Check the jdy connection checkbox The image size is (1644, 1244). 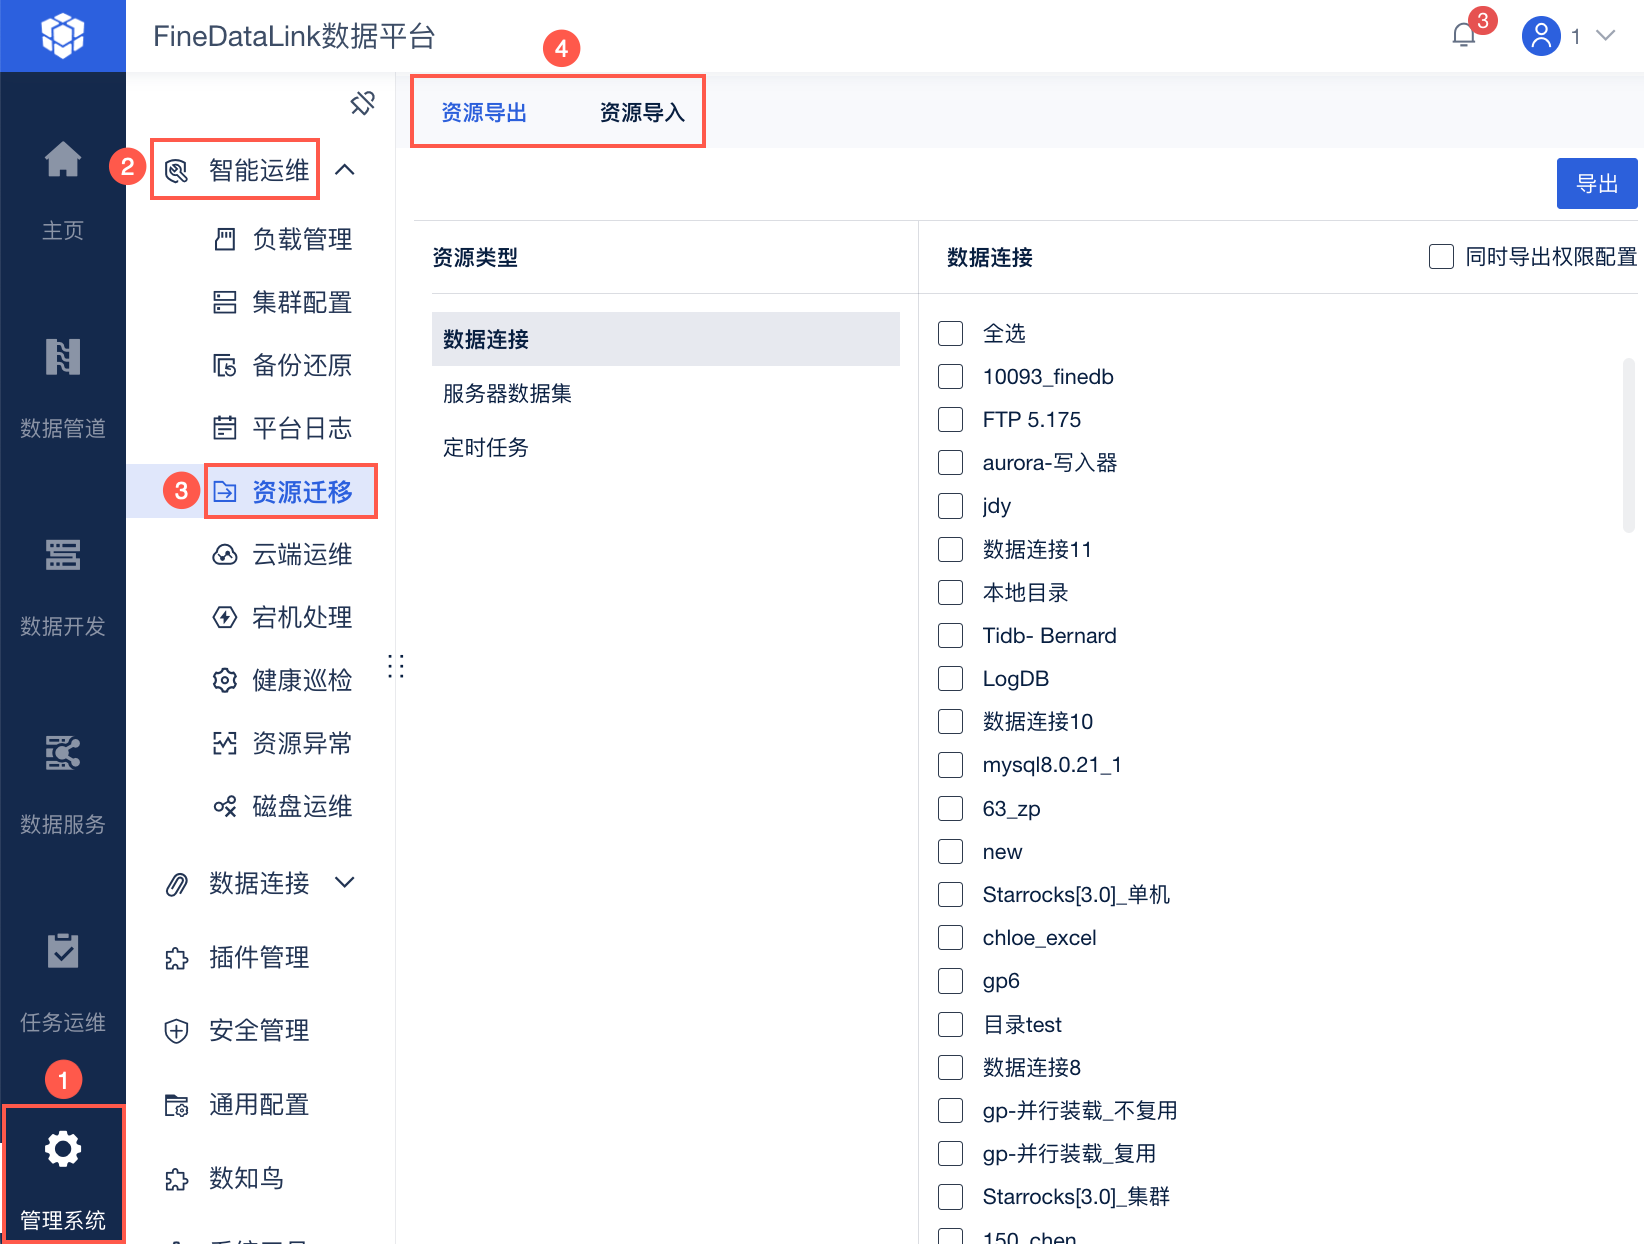(951, 506)
